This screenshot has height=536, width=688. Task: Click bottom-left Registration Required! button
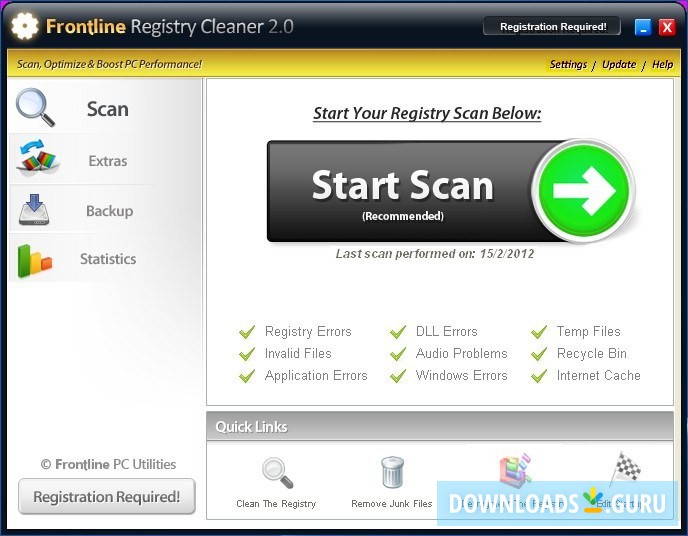point(107,497)
